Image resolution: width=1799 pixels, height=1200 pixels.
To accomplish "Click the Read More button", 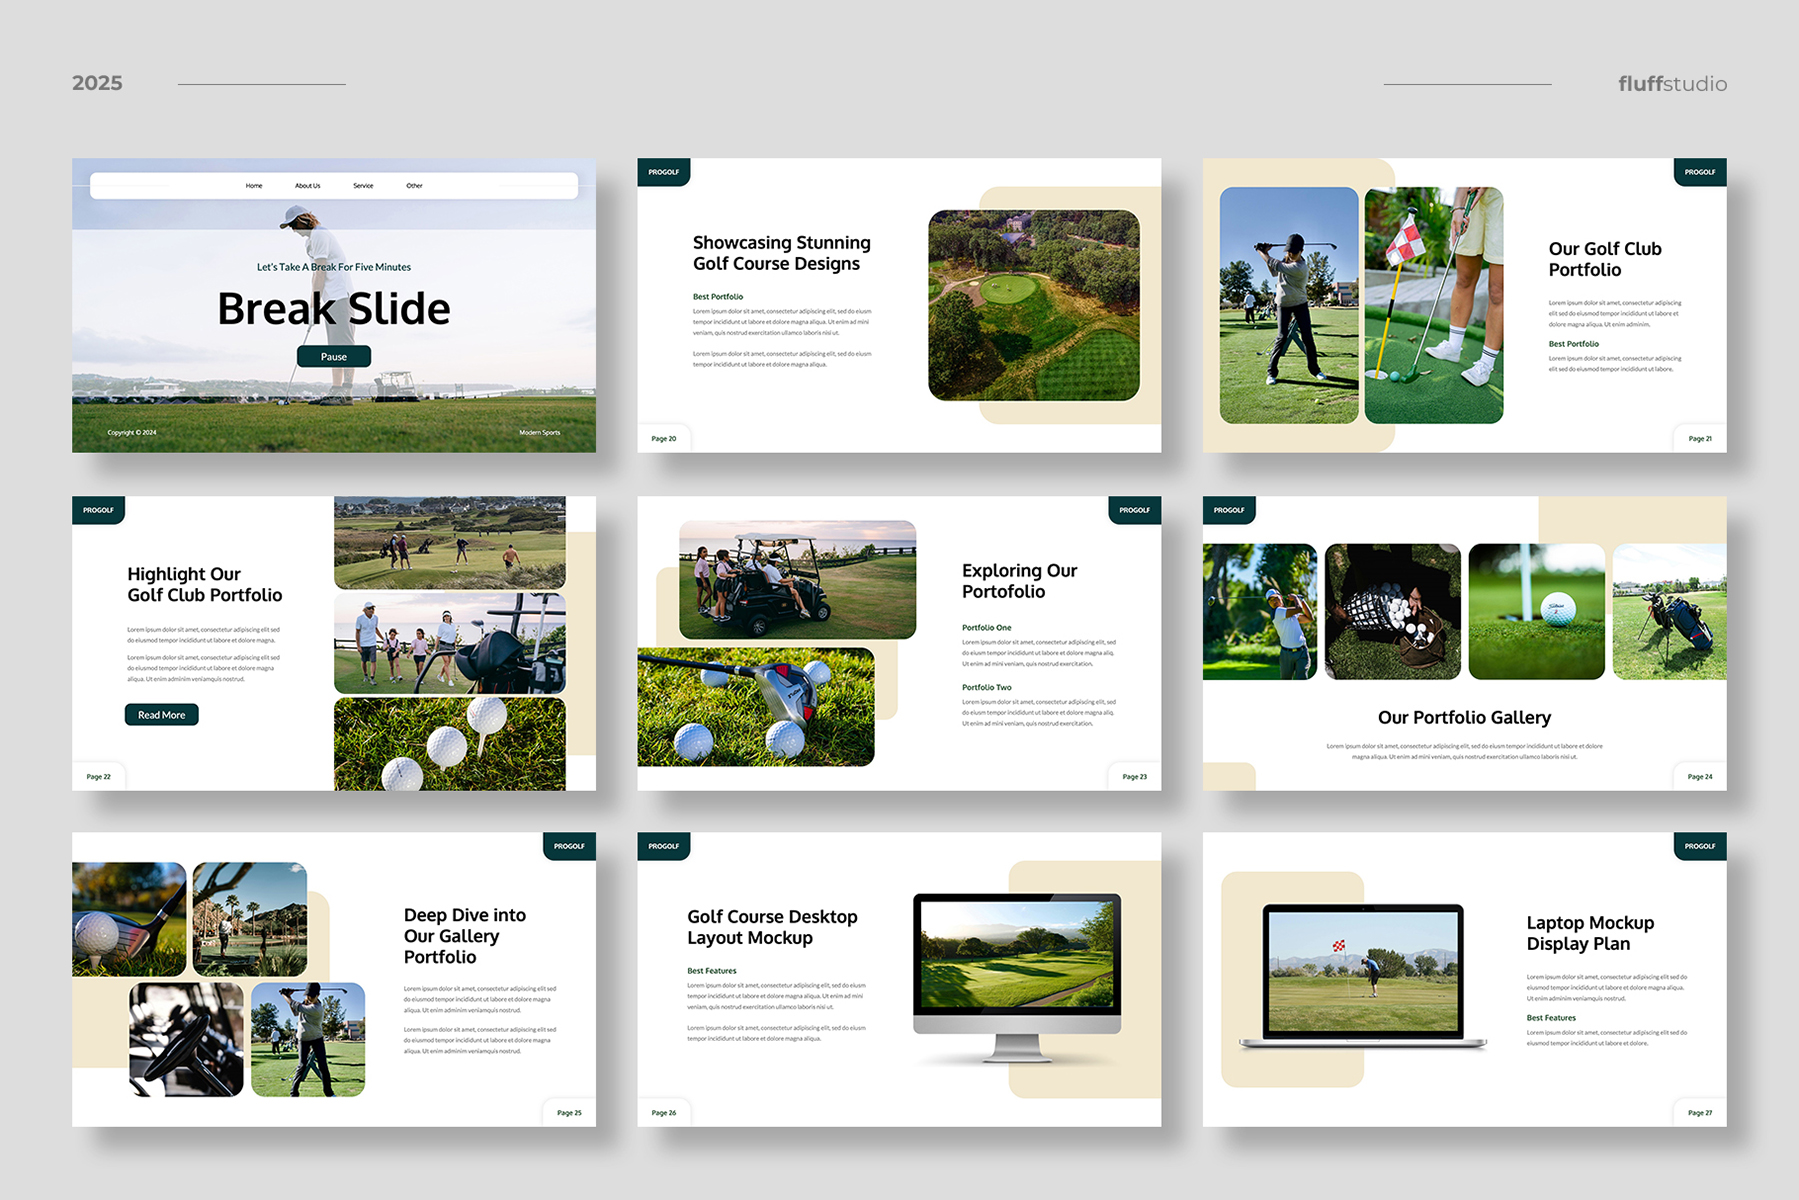I will [161, 715].
